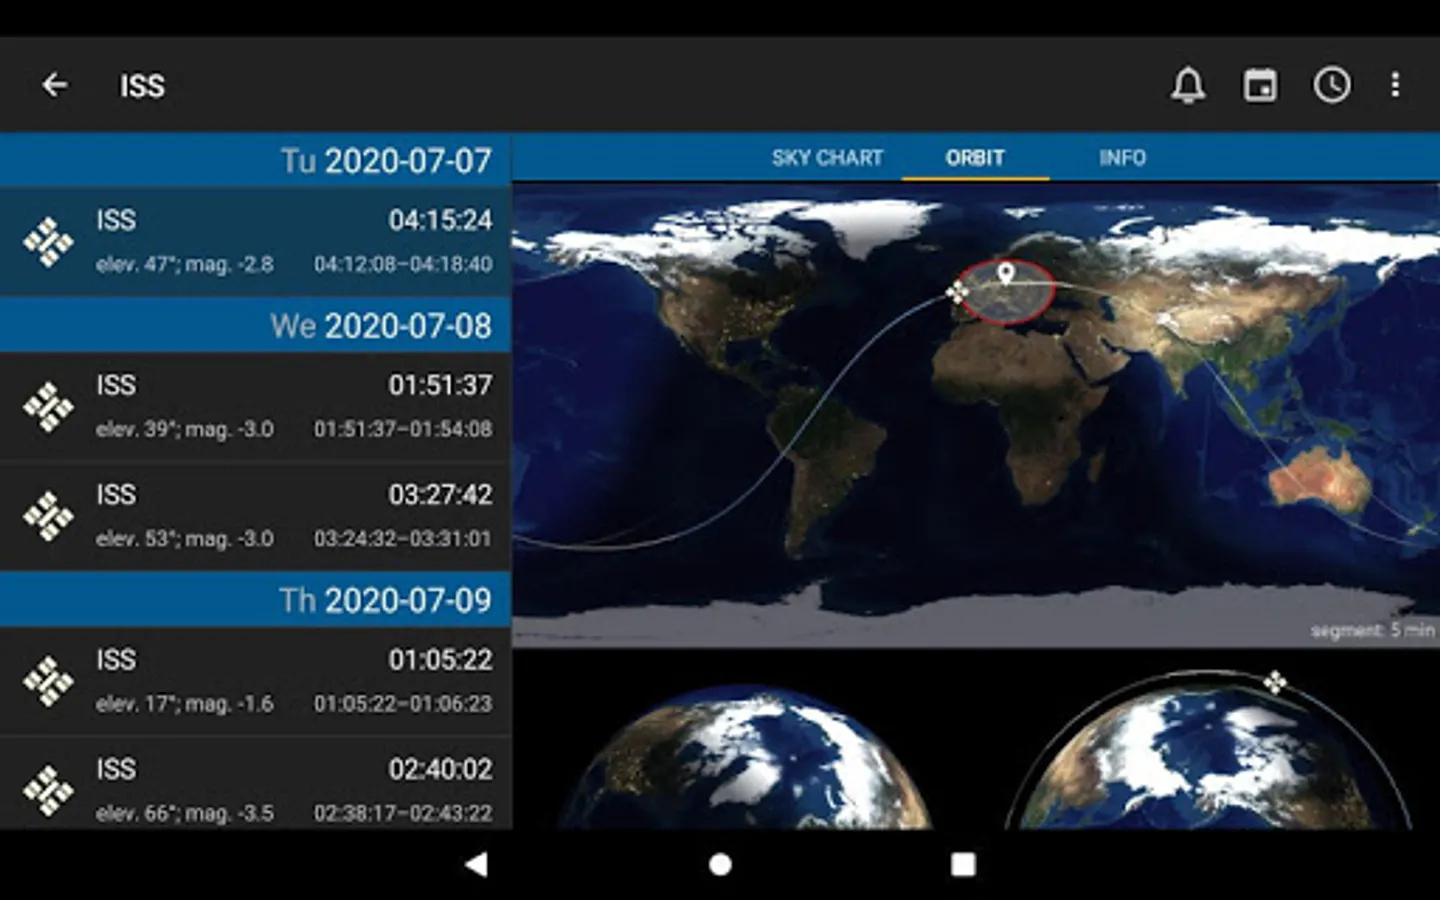1440x900 pixels.
Task: Go back using the arrow in header
Action: (x=55, y=85)
